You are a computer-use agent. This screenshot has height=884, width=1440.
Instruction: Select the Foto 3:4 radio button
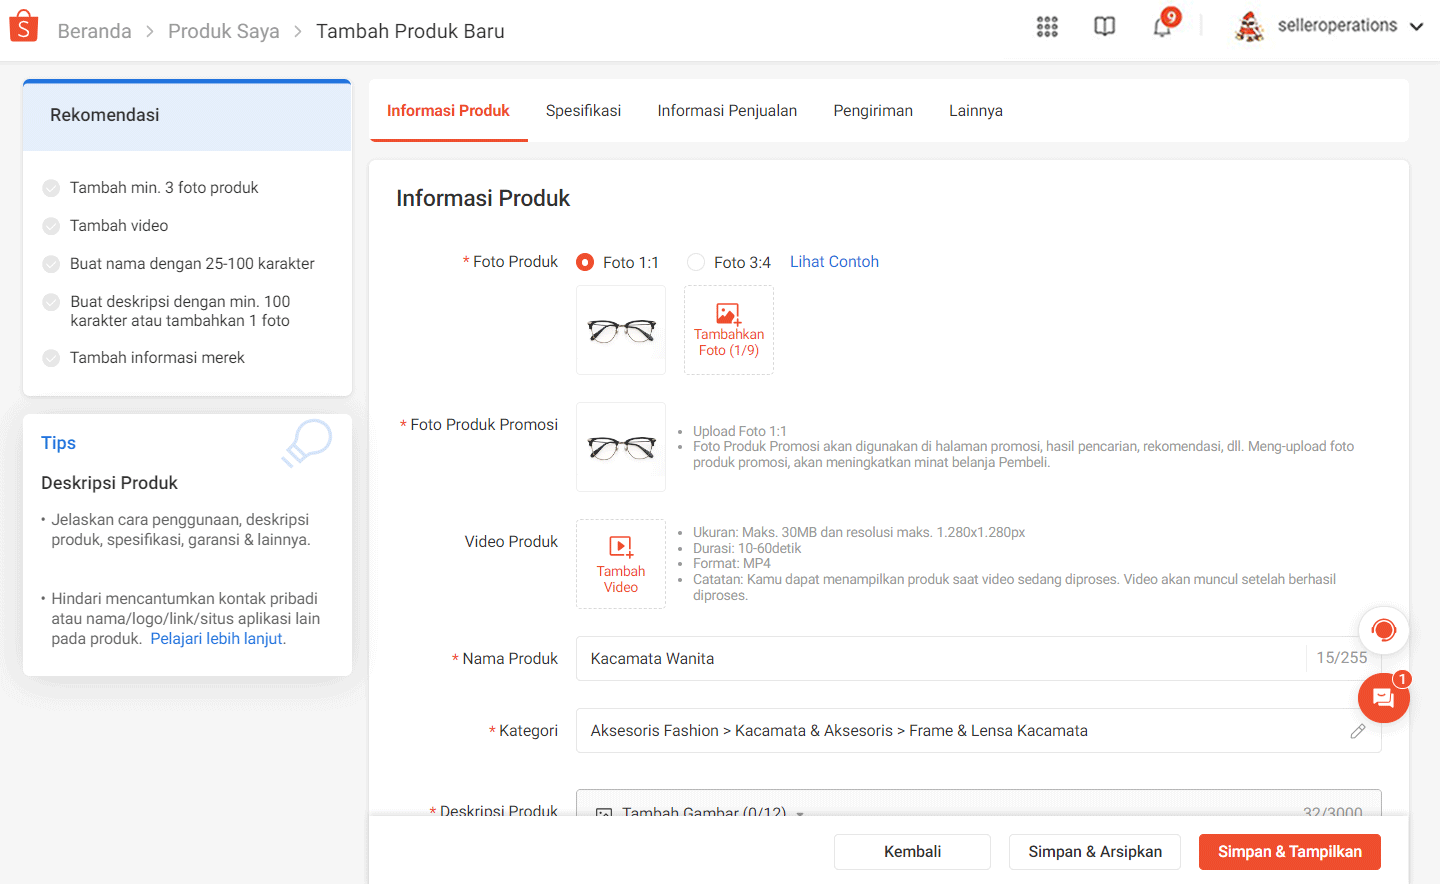tap(695, 262)
